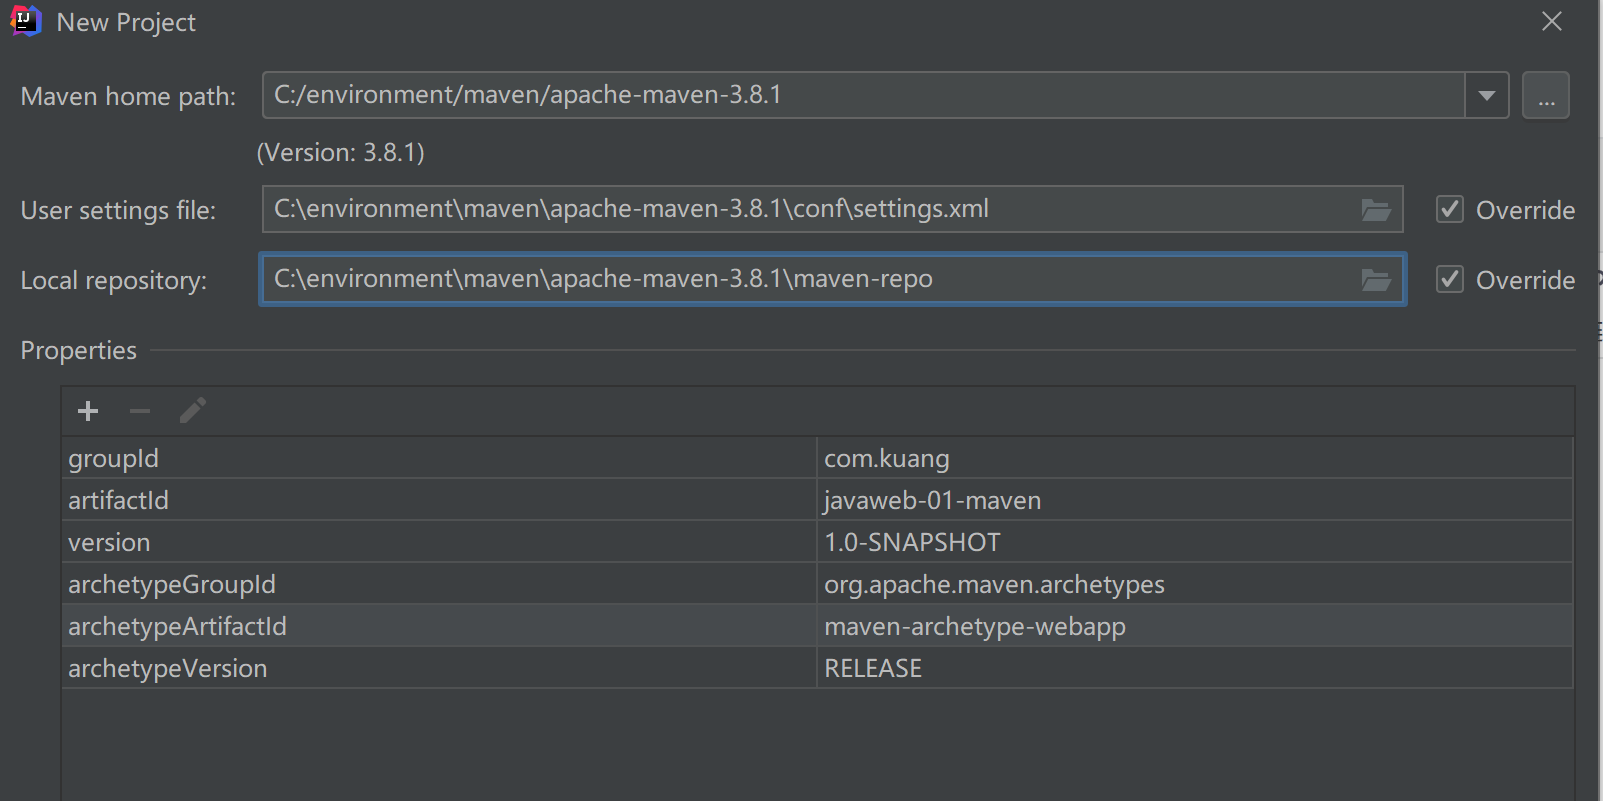This screenshot has width=1603, height=801.
Task: Click the edit property pencil icon
Action: click(x=192, y=411)
